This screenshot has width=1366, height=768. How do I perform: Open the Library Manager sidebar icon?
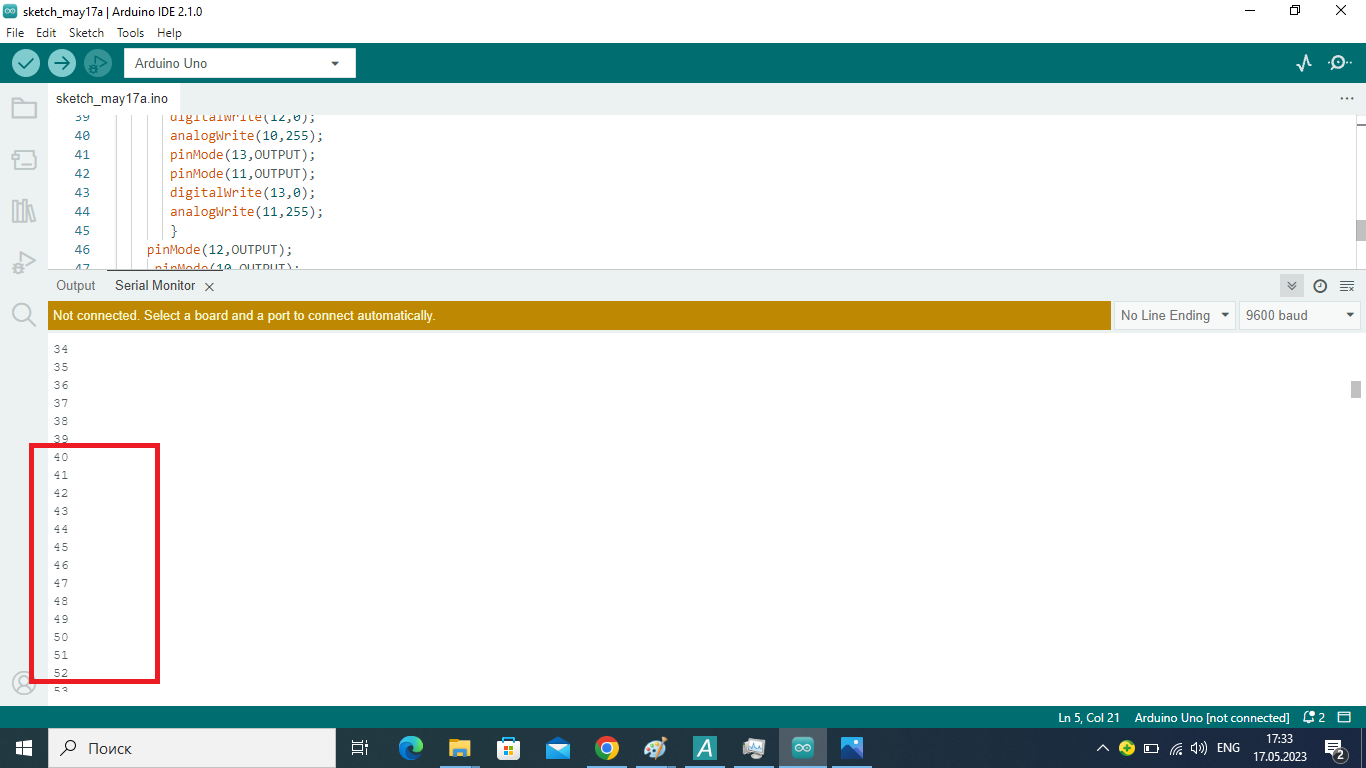click(x=24, y=211)
